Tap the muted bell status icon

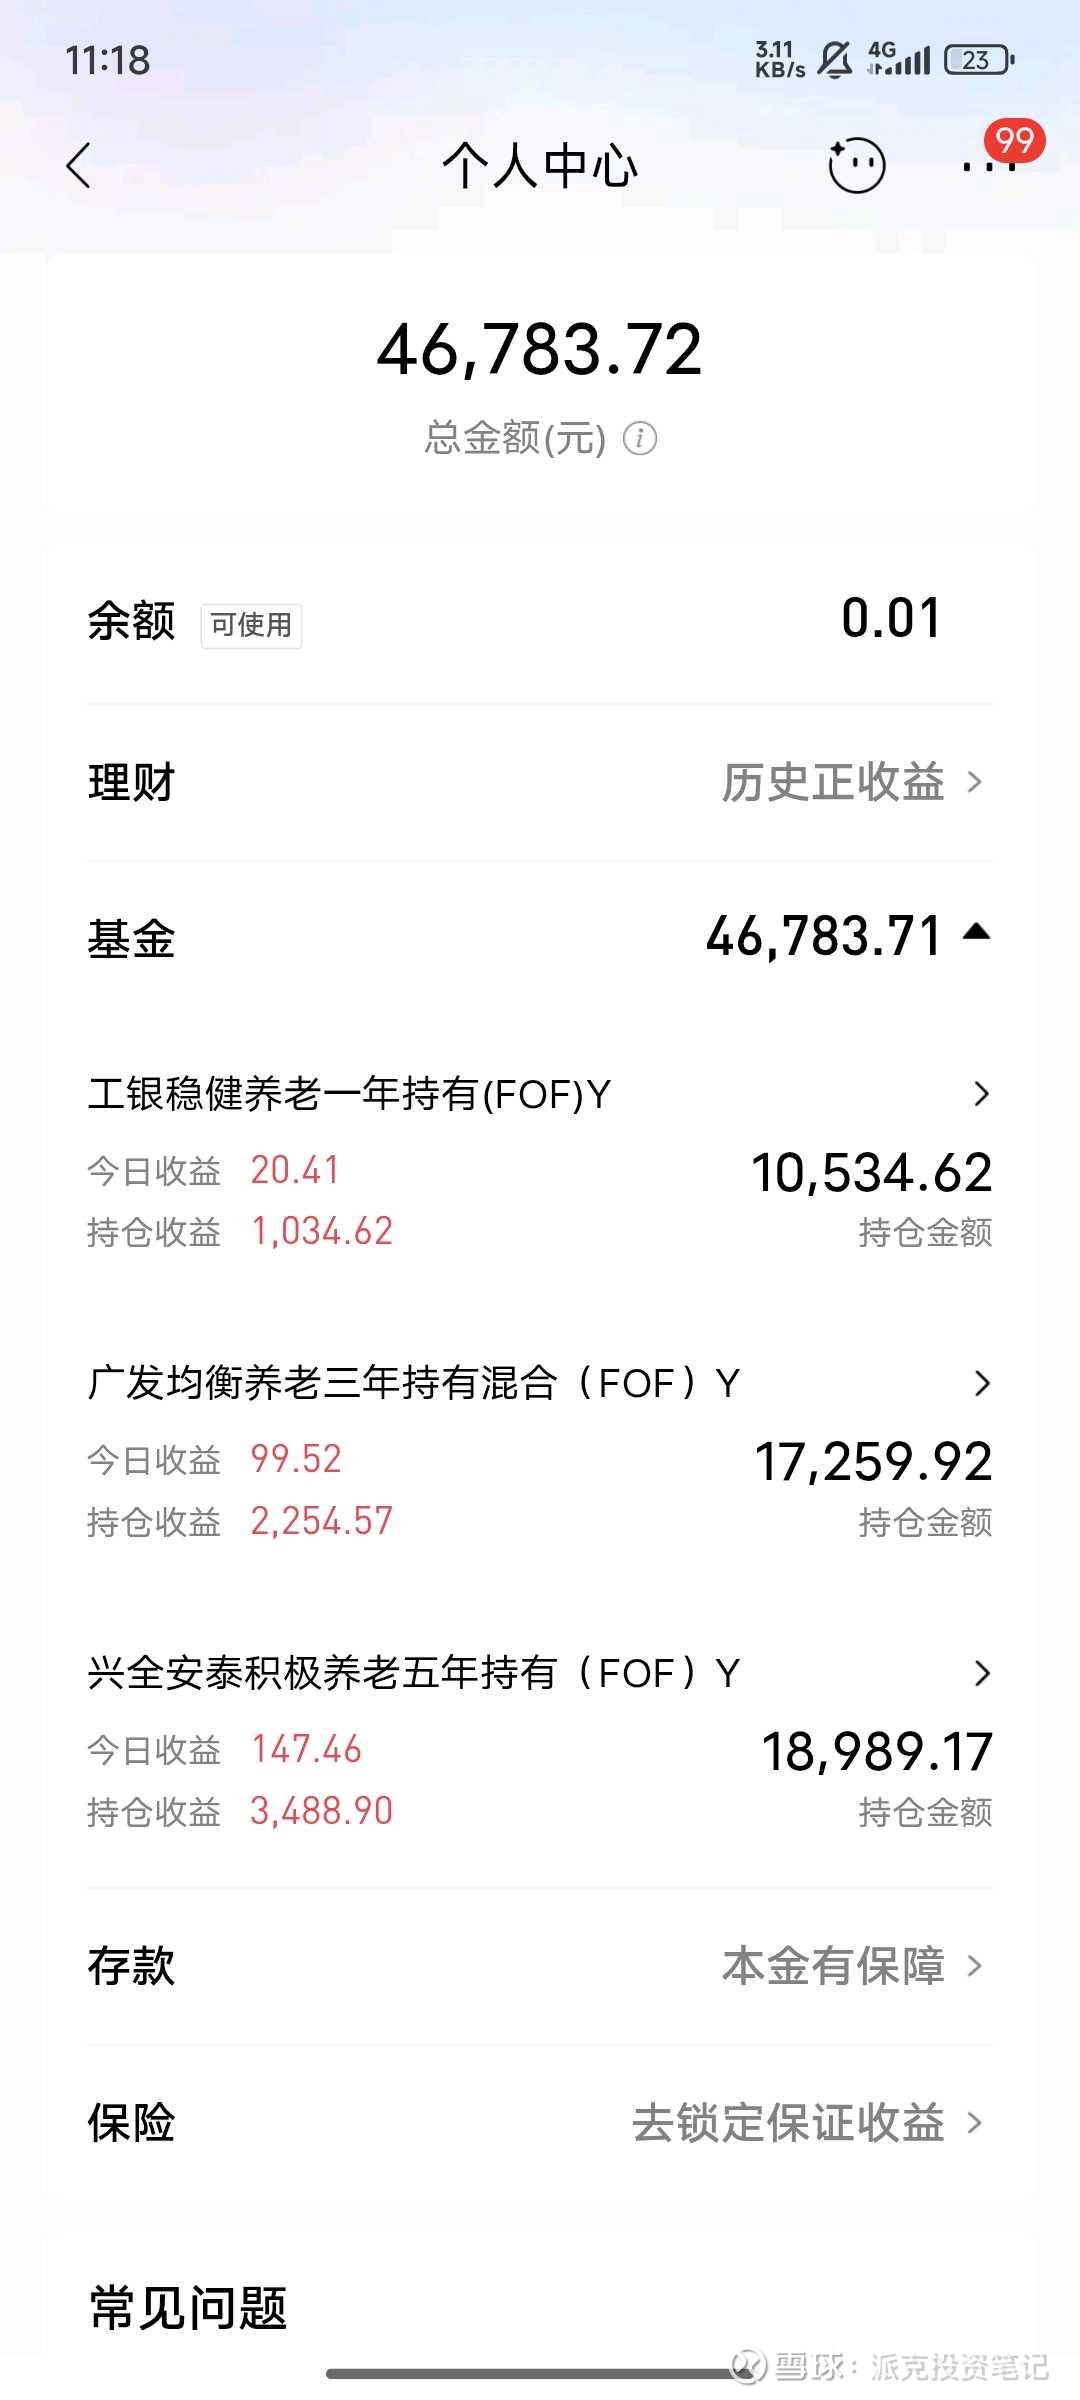835,60
